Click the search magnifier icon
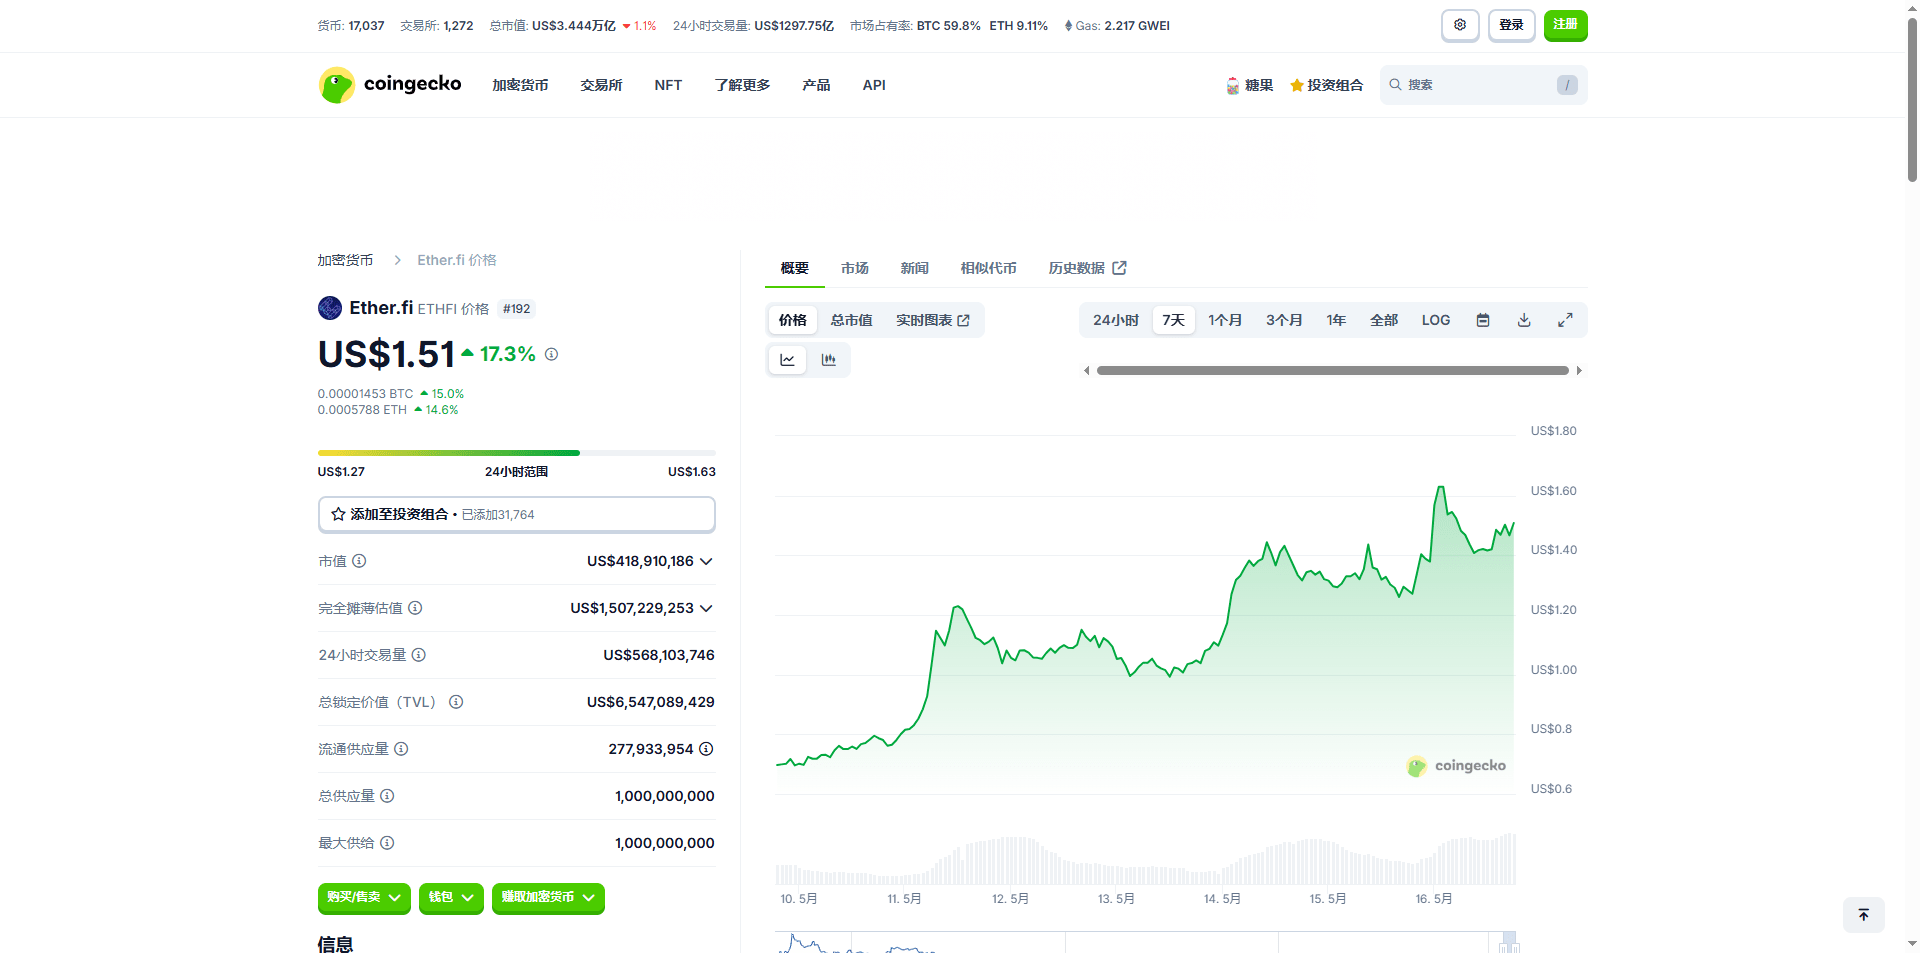The image size is (1920, 953). point(1395,85)
